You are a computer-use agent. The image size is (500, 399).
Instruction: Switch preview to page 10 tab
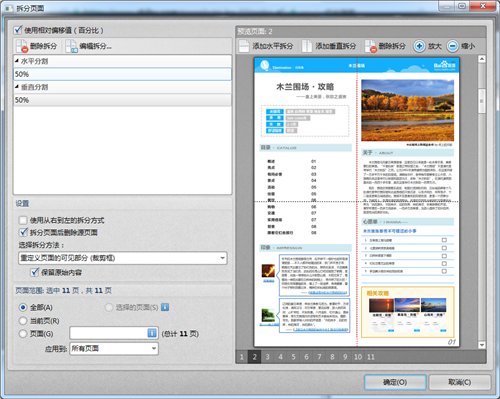(358, 357)
